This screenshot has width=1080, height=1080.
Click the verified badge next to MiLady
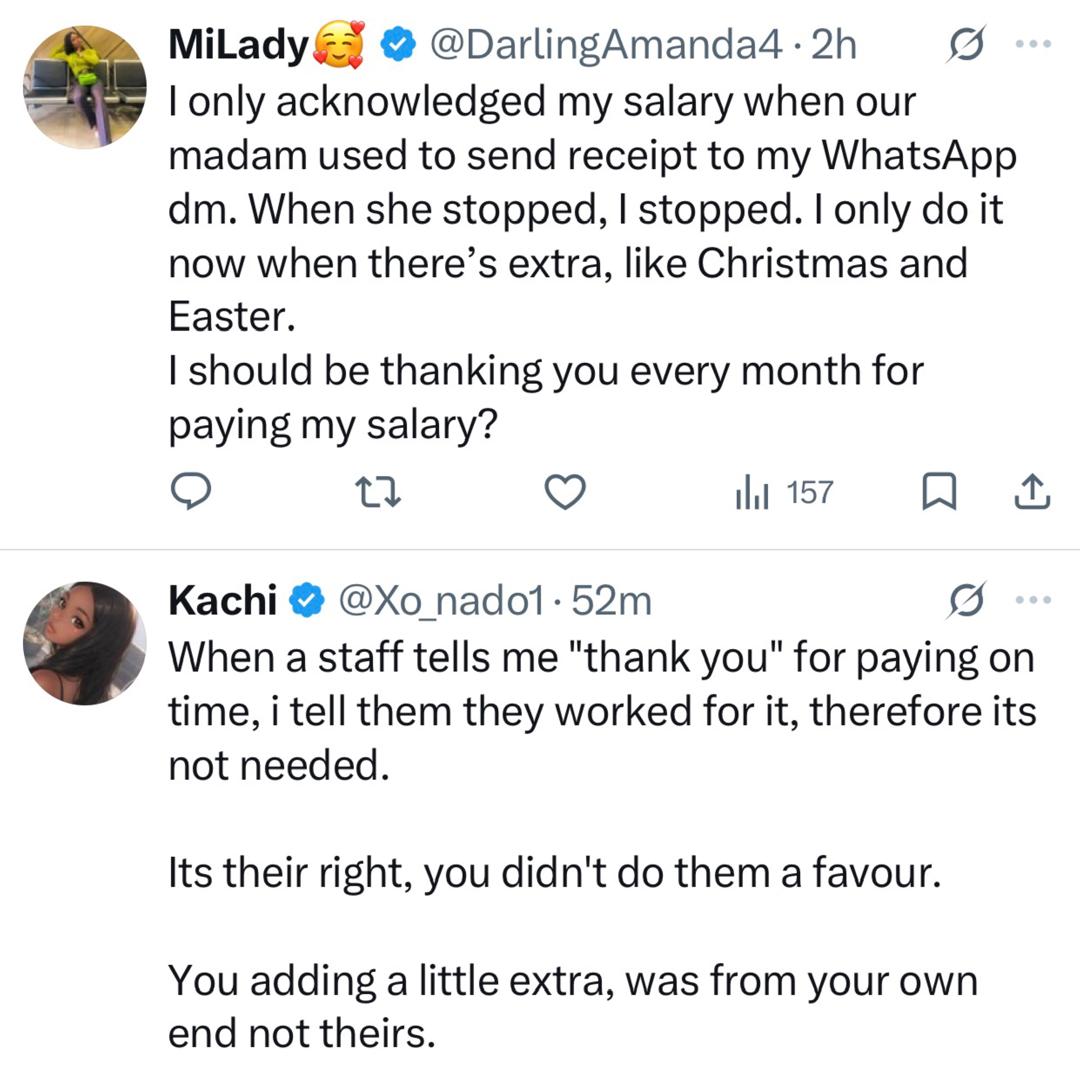[x=399, y=42]
